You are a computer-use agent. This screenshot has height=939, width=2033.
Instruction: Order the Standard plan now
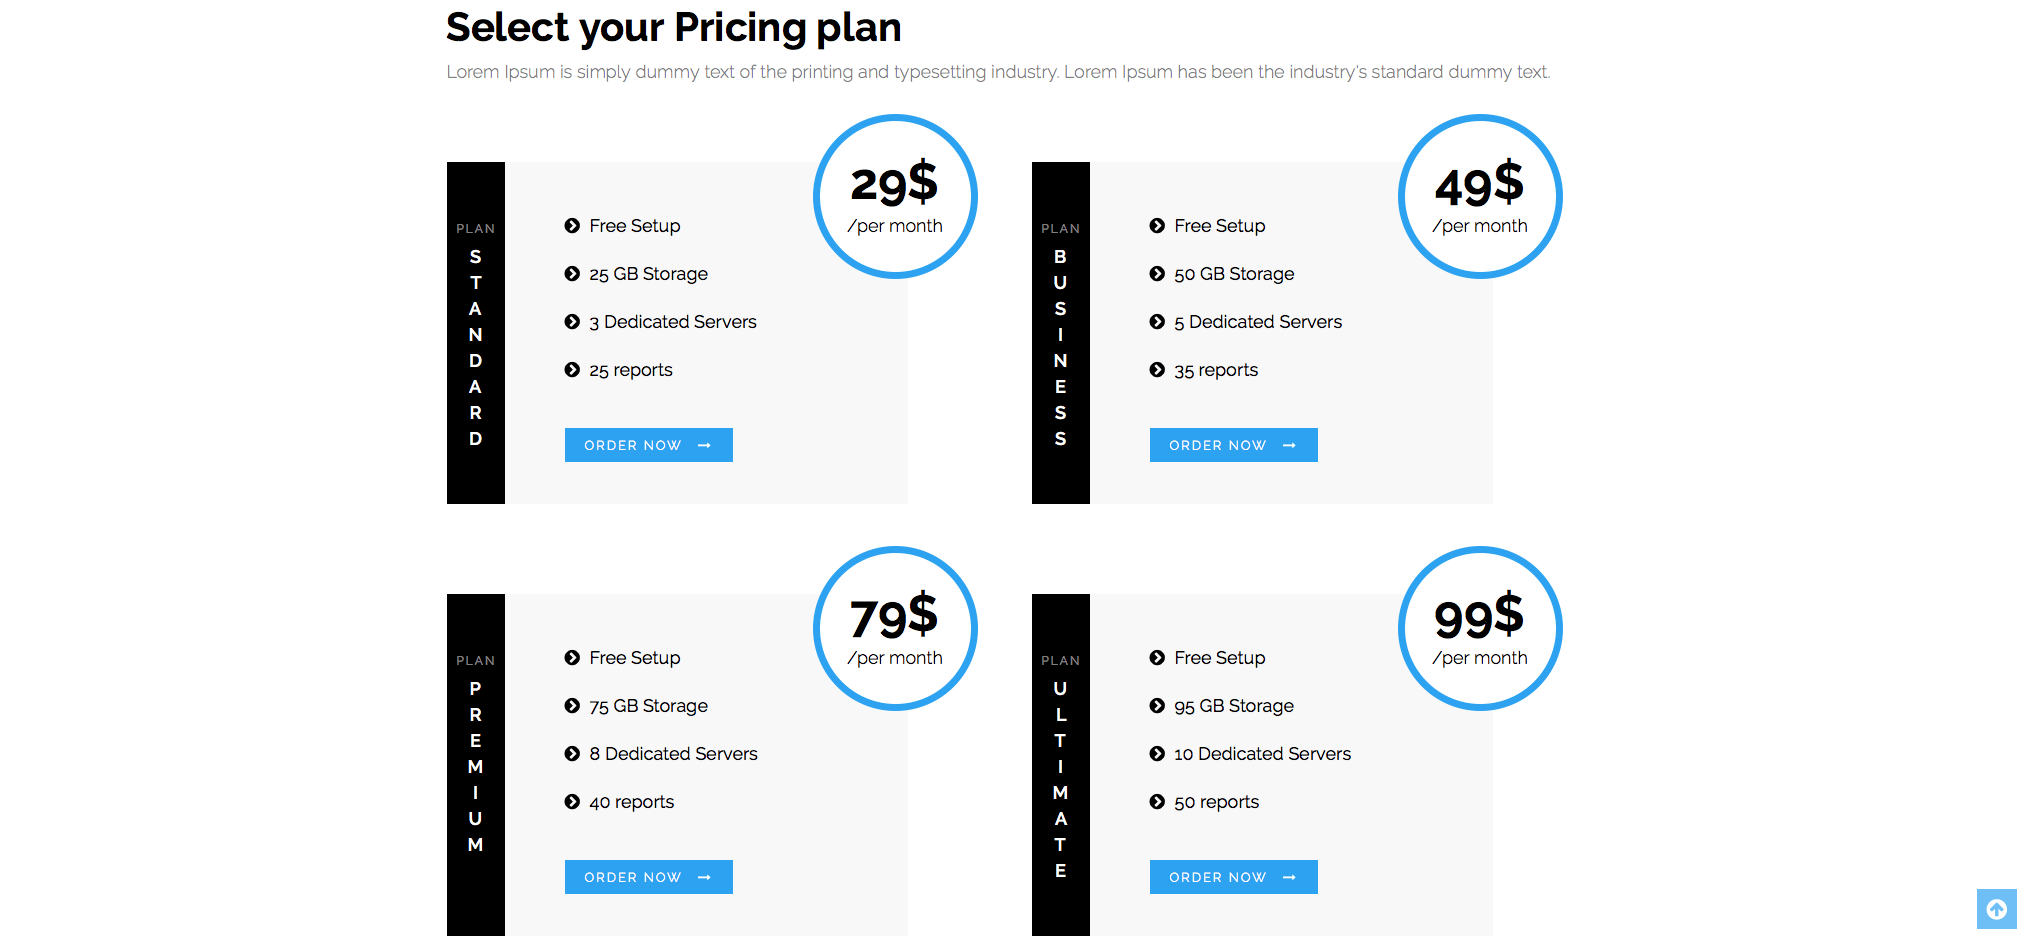[648, 445]
